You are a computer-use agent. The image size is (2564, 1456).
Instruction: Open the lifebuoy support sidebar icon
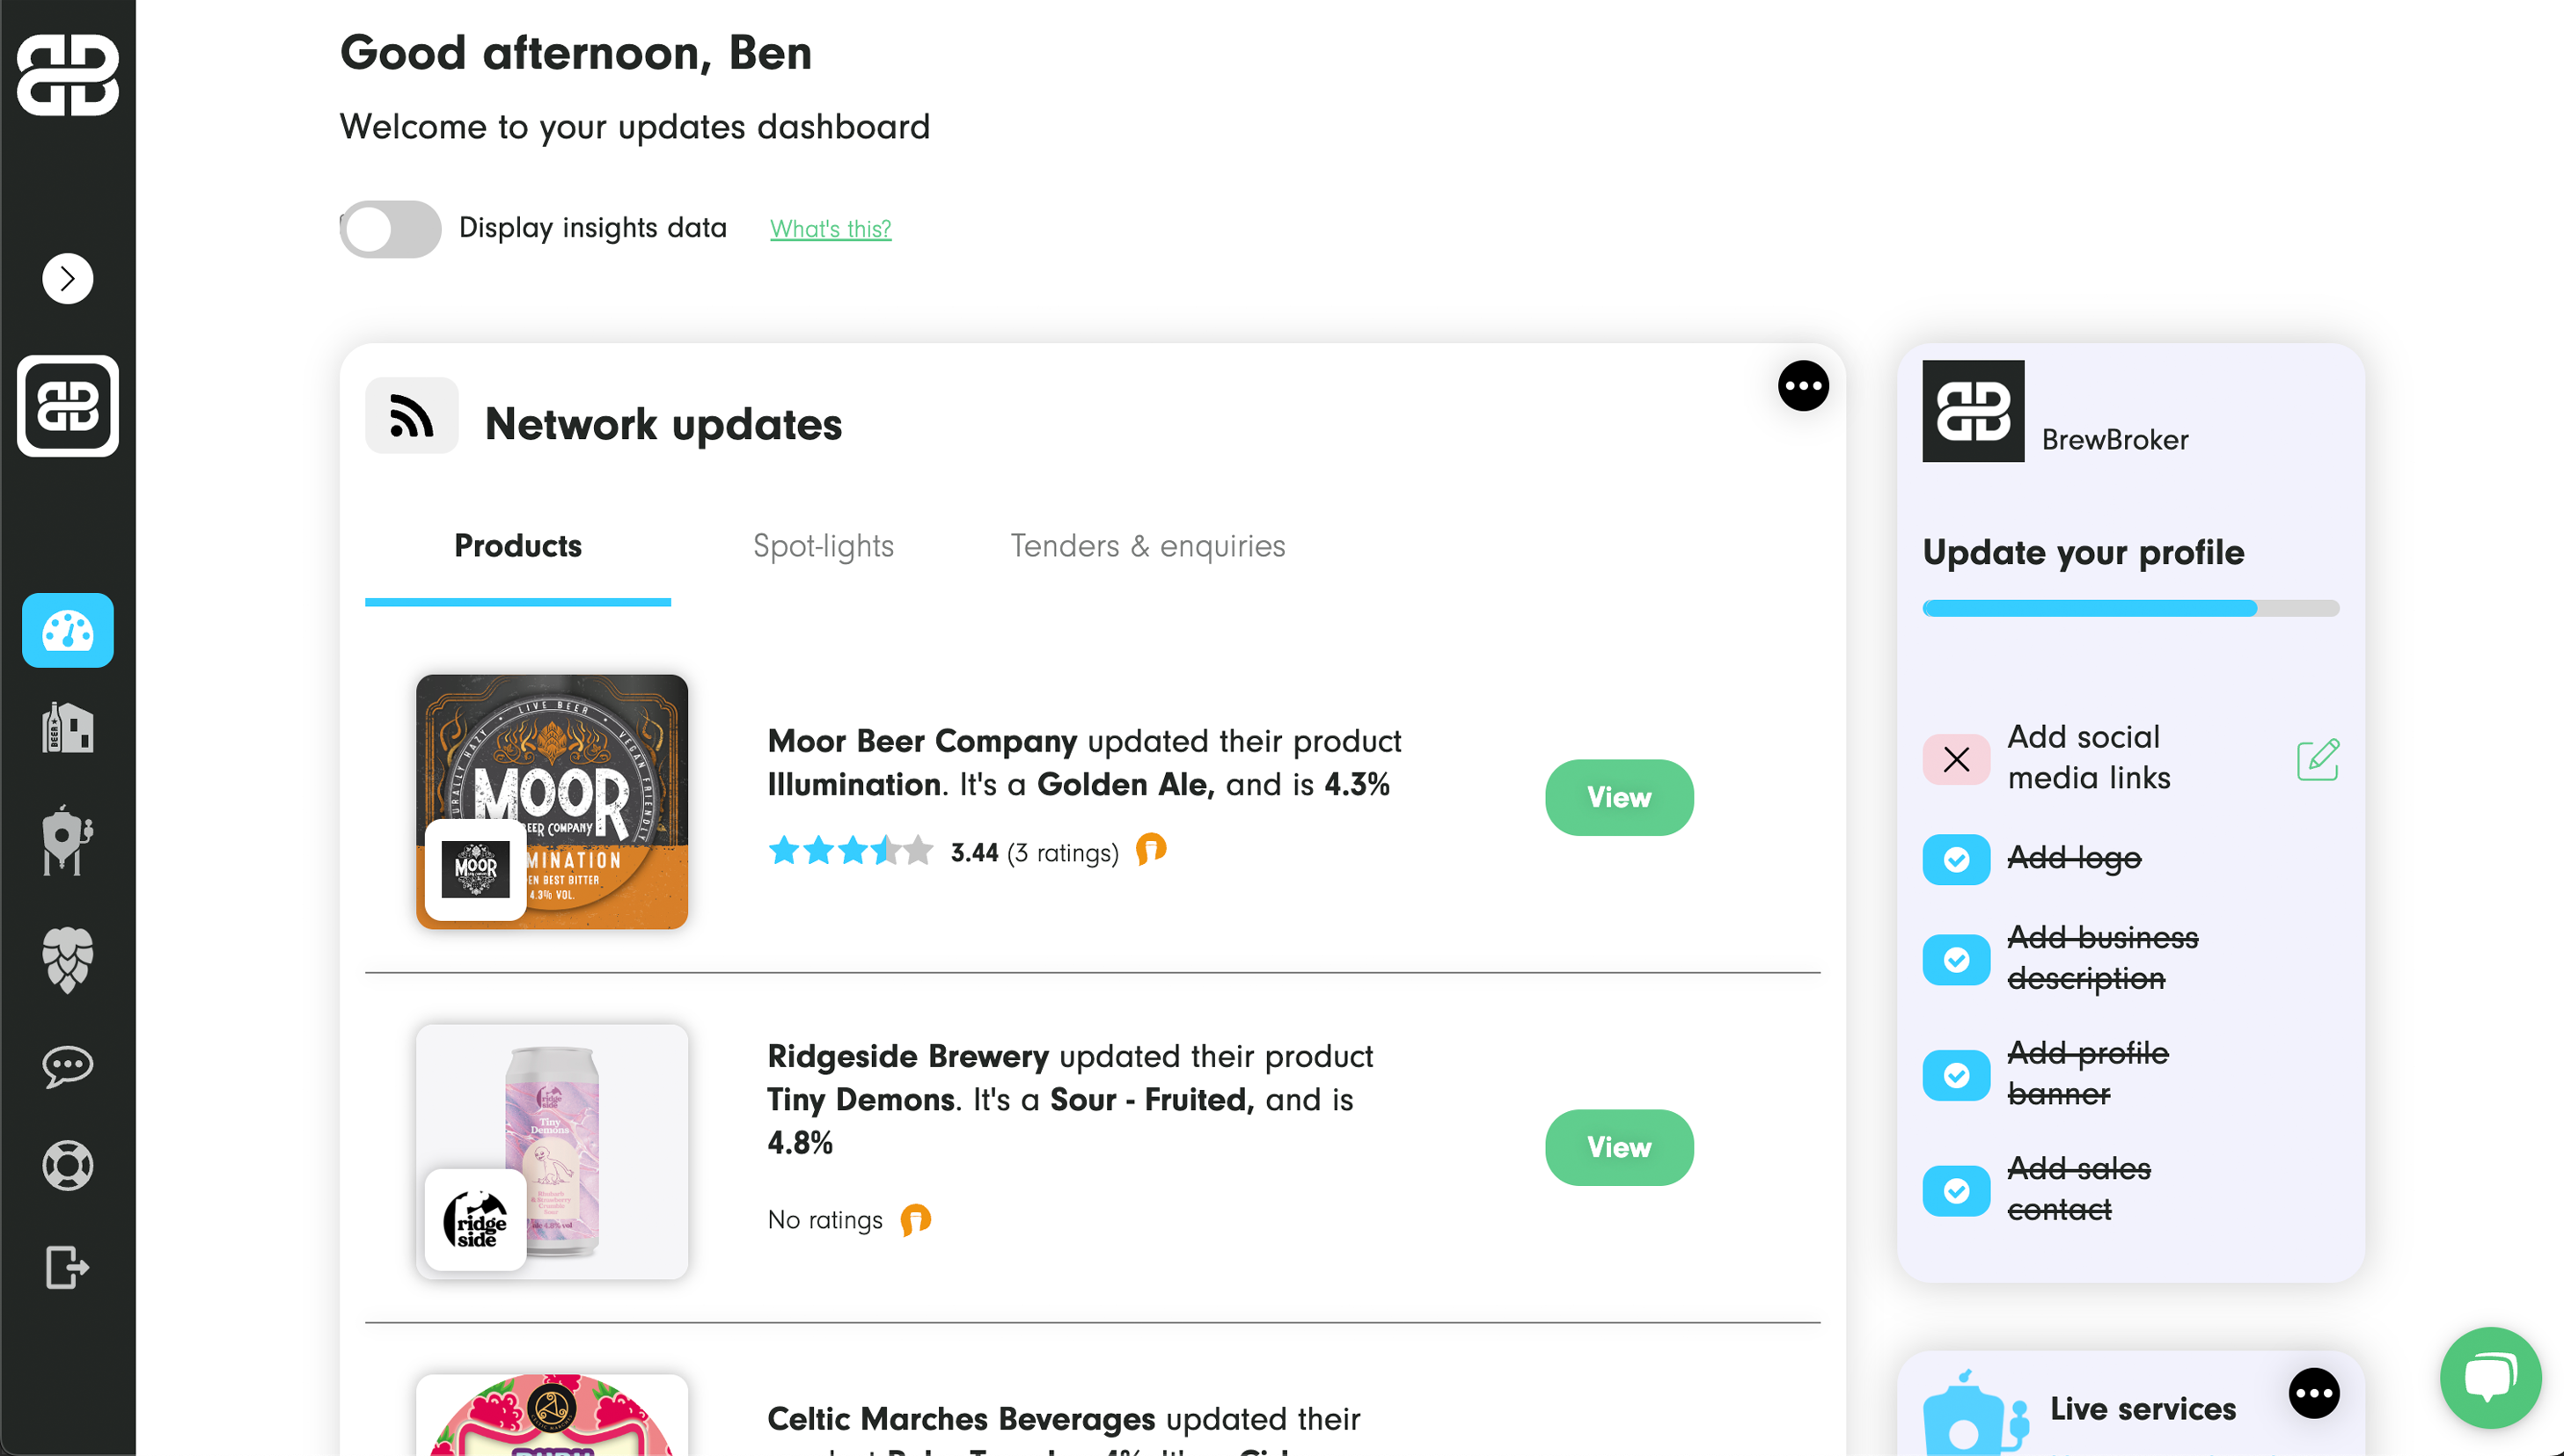[x=67, y=1165]
